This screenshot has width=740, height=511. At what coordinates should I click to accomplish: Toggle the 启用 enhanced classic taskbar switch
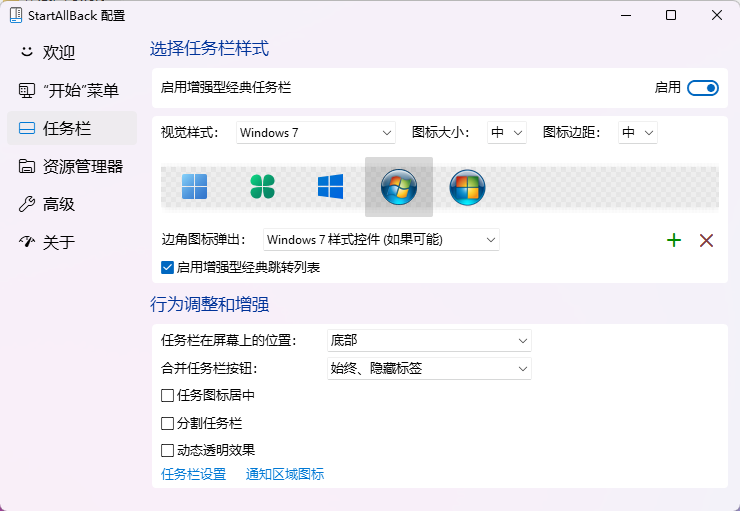(x=703, y=88)
